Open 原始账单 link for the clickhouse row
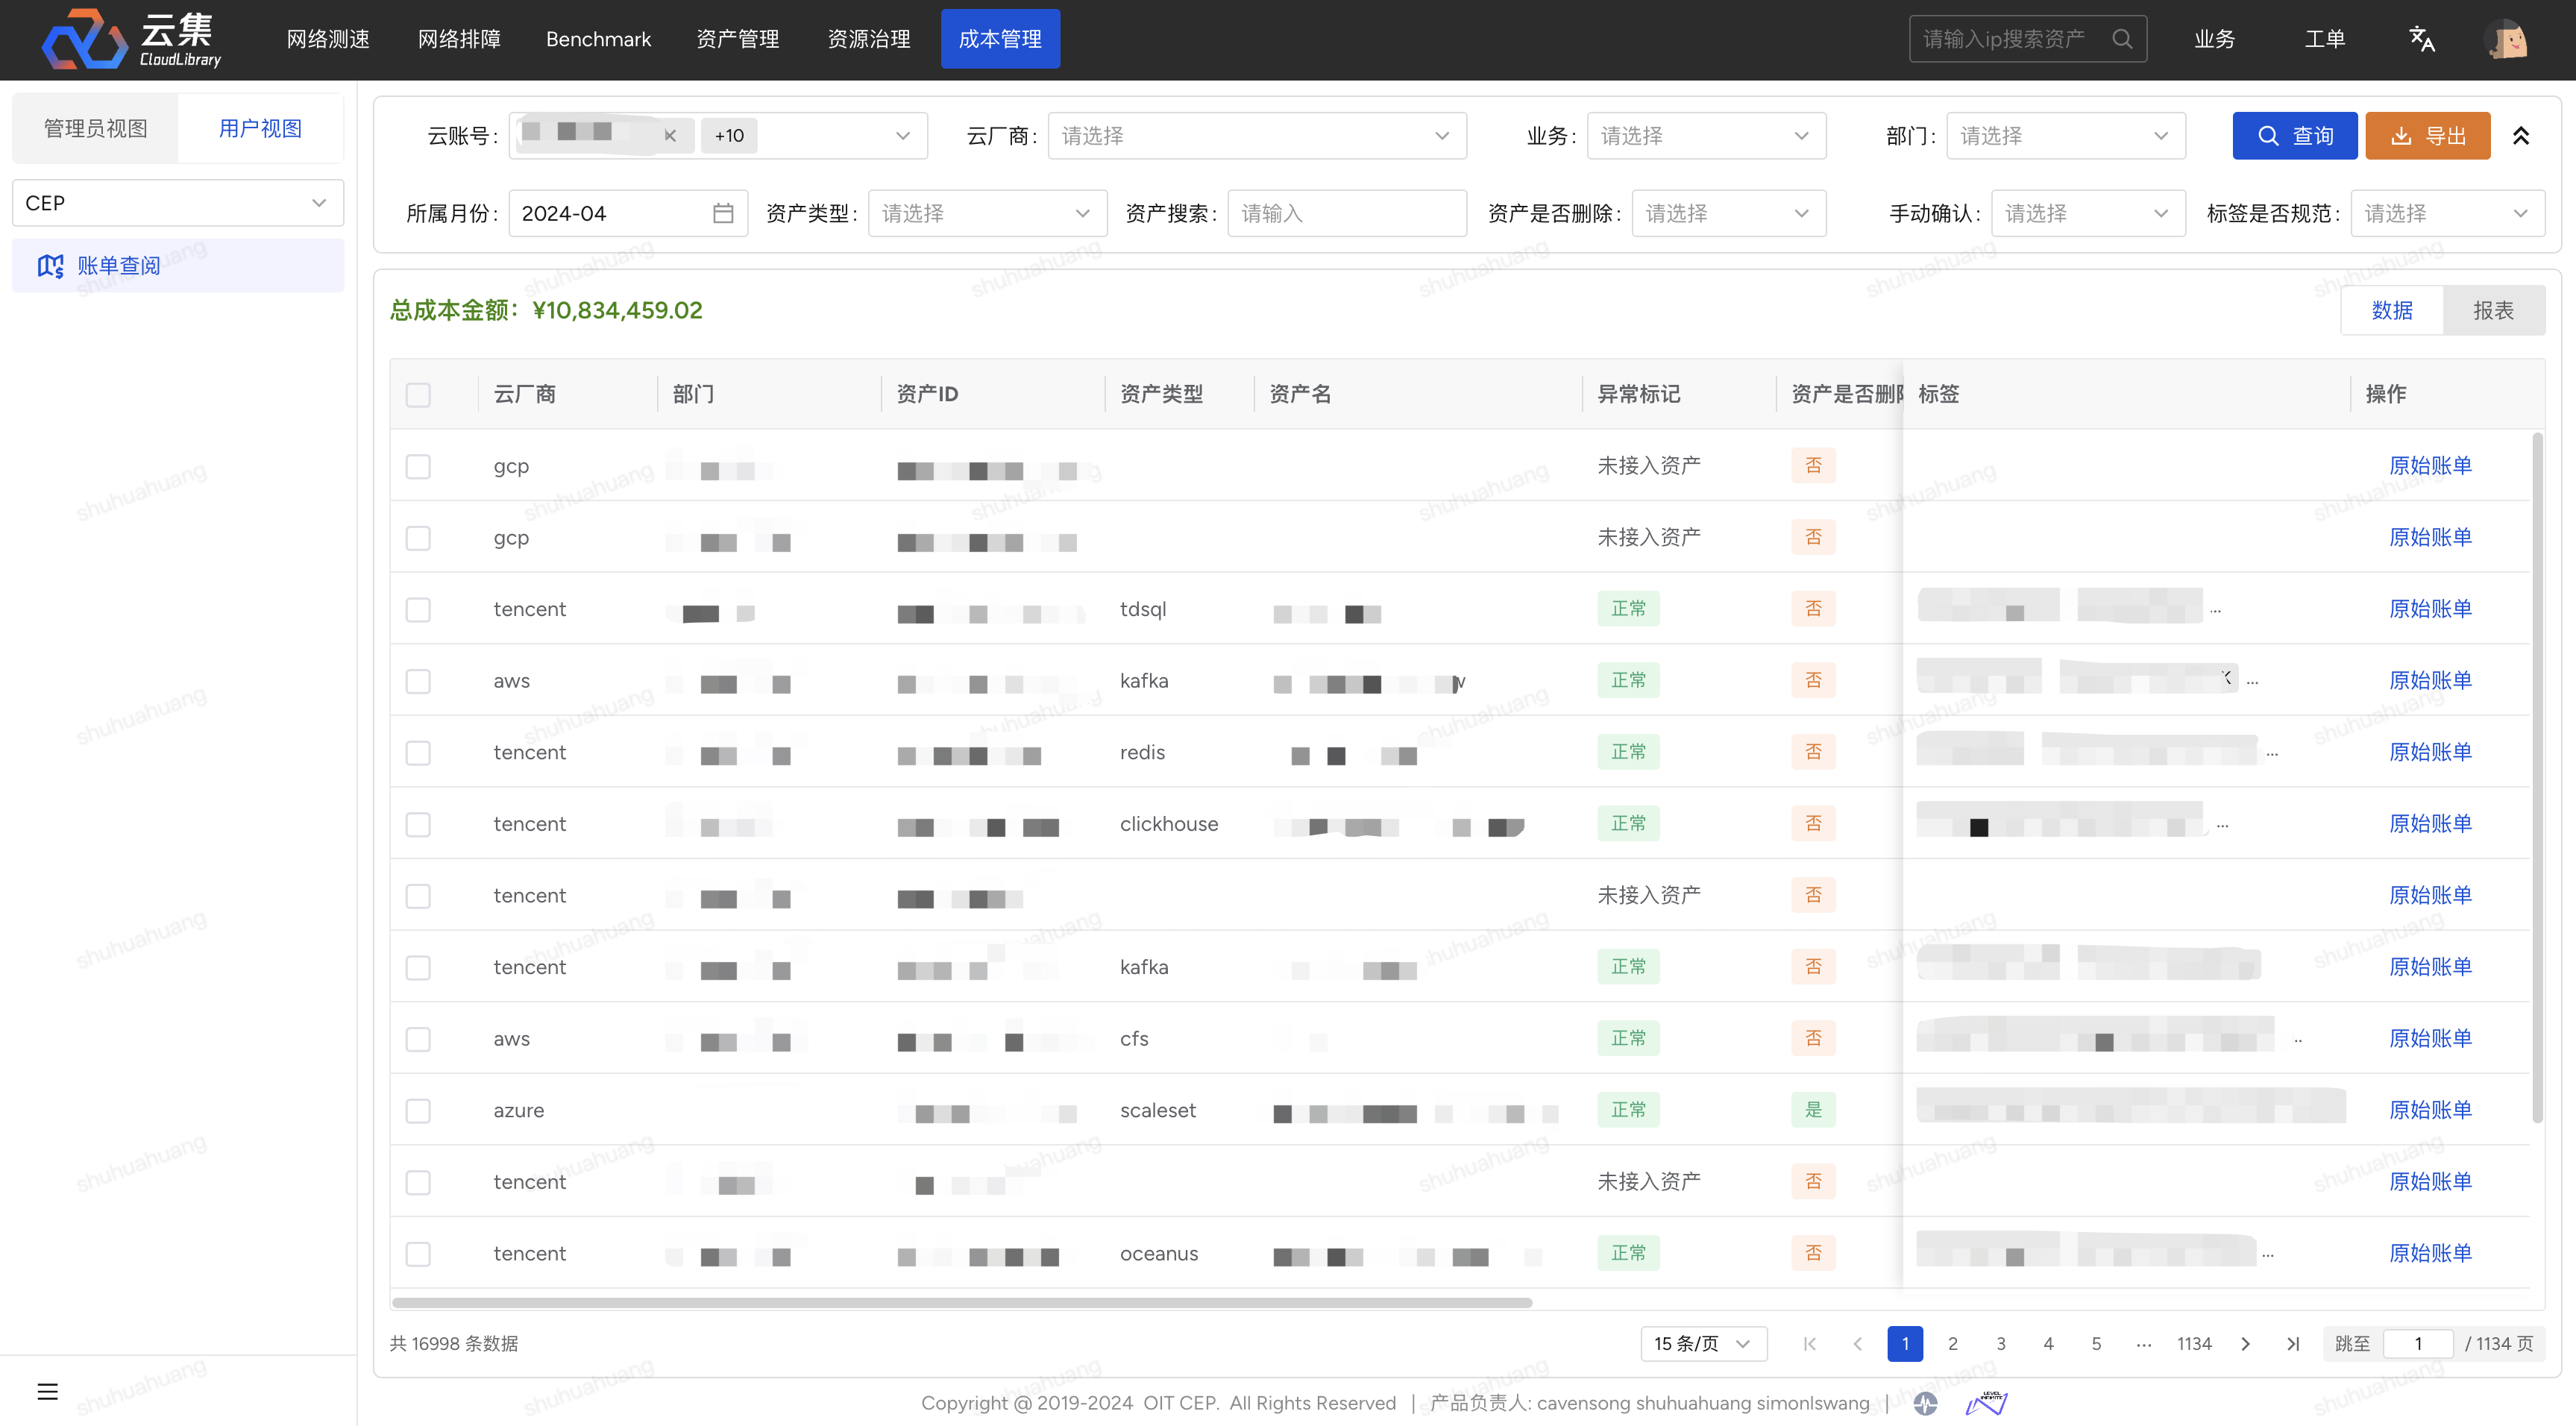The image size is (2576, 1426). [x=2430, y=823]
